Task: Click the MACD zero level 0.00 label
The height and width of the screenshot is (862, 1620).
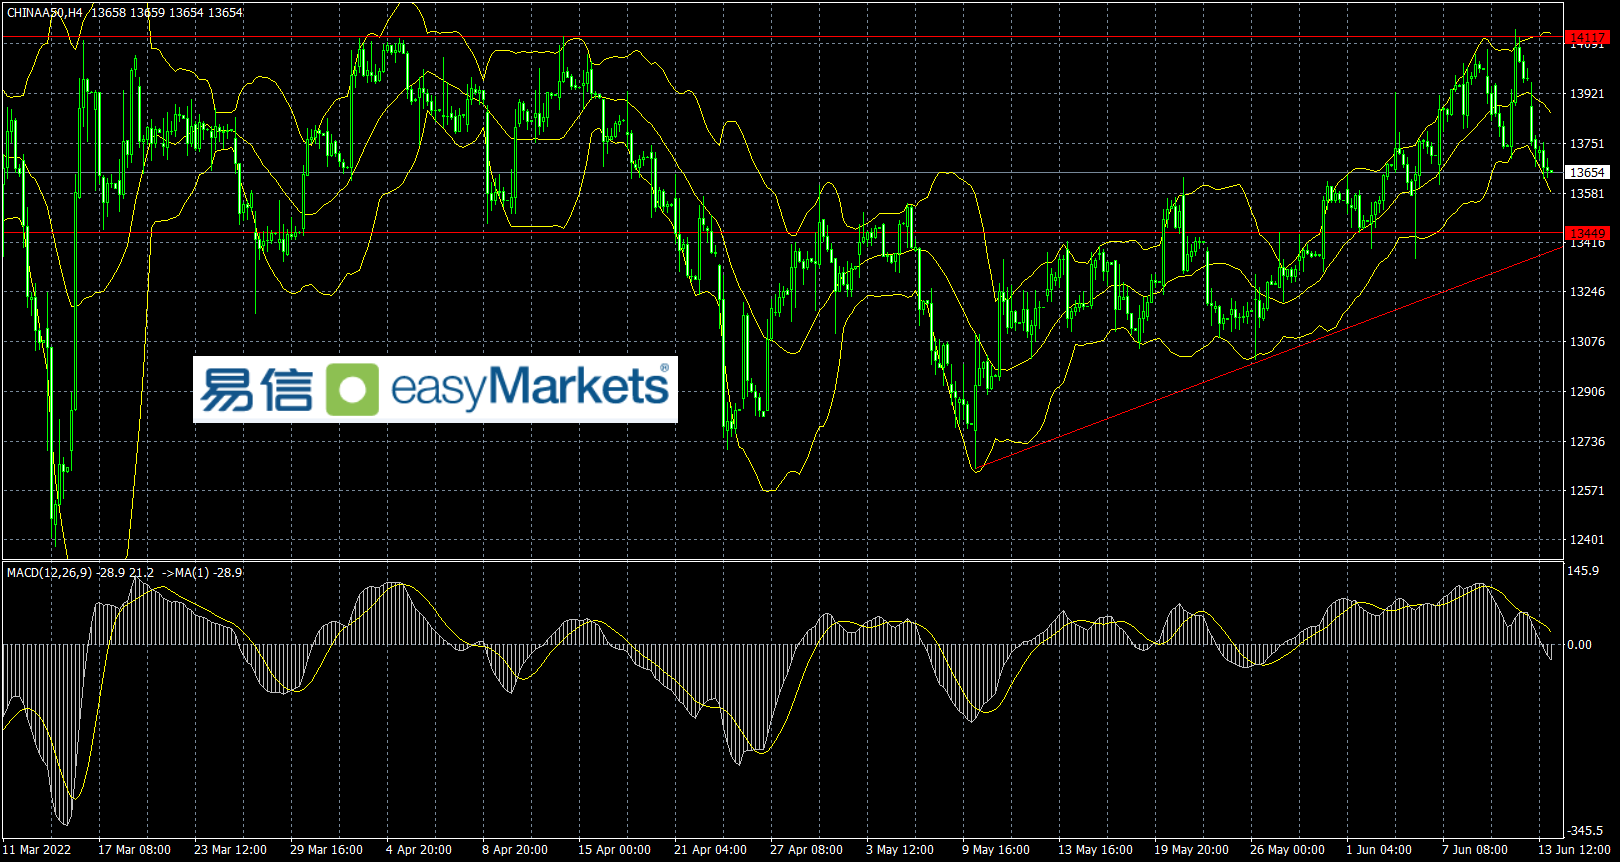Action: tap(1580, 645)
